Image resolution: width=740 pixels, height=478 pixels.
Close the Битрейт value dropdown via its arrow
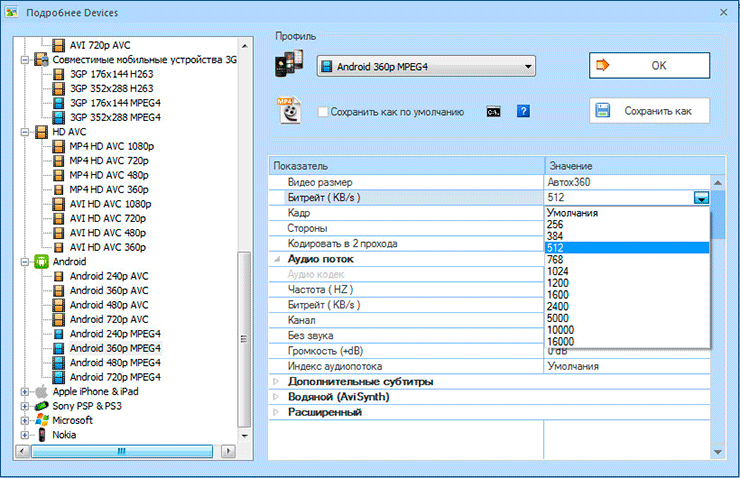click(701, 198)
